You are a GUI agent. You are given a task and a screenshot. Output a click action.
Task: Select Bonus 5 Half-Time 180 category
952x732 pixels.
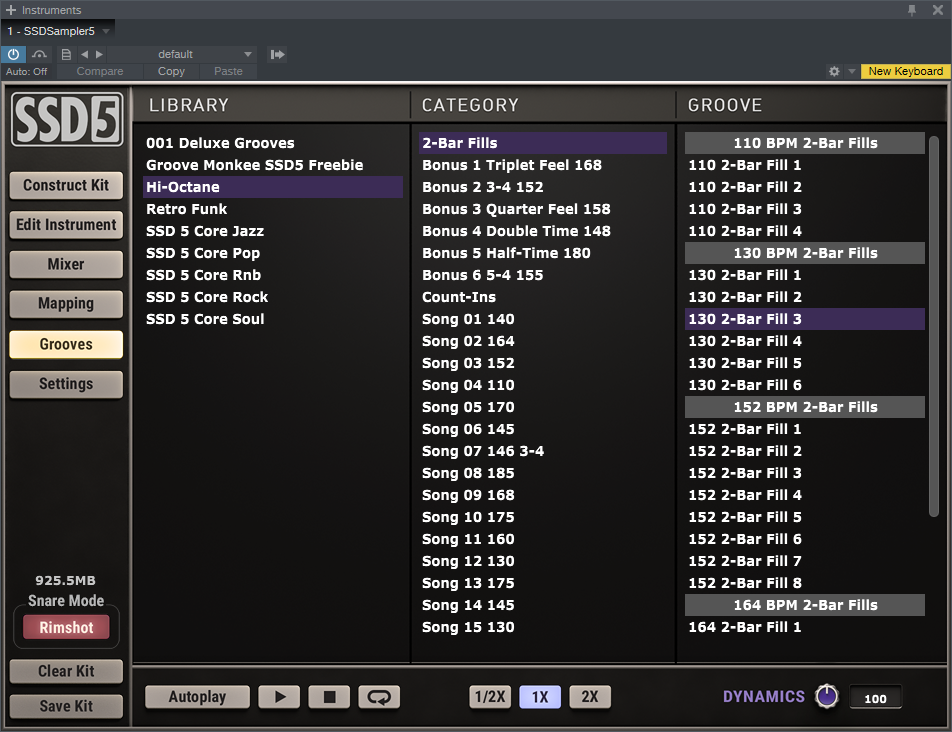coord(543,253)
